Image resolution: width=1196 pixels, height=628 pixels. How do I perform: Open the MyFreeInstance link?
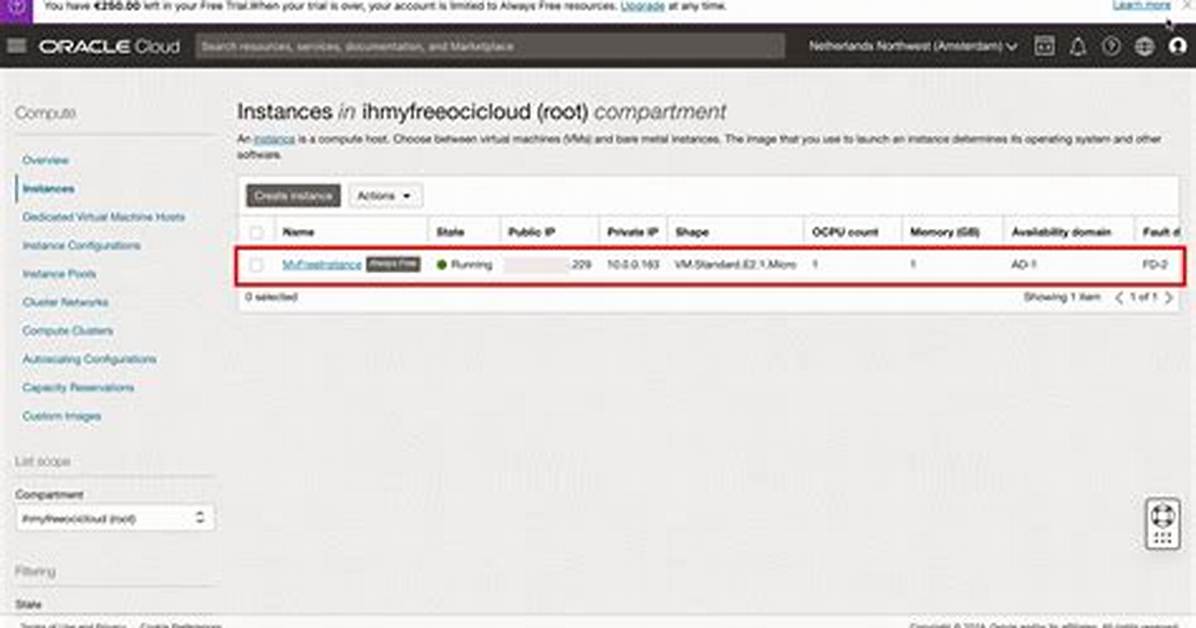pyautogui.click(x=322, y=265)
